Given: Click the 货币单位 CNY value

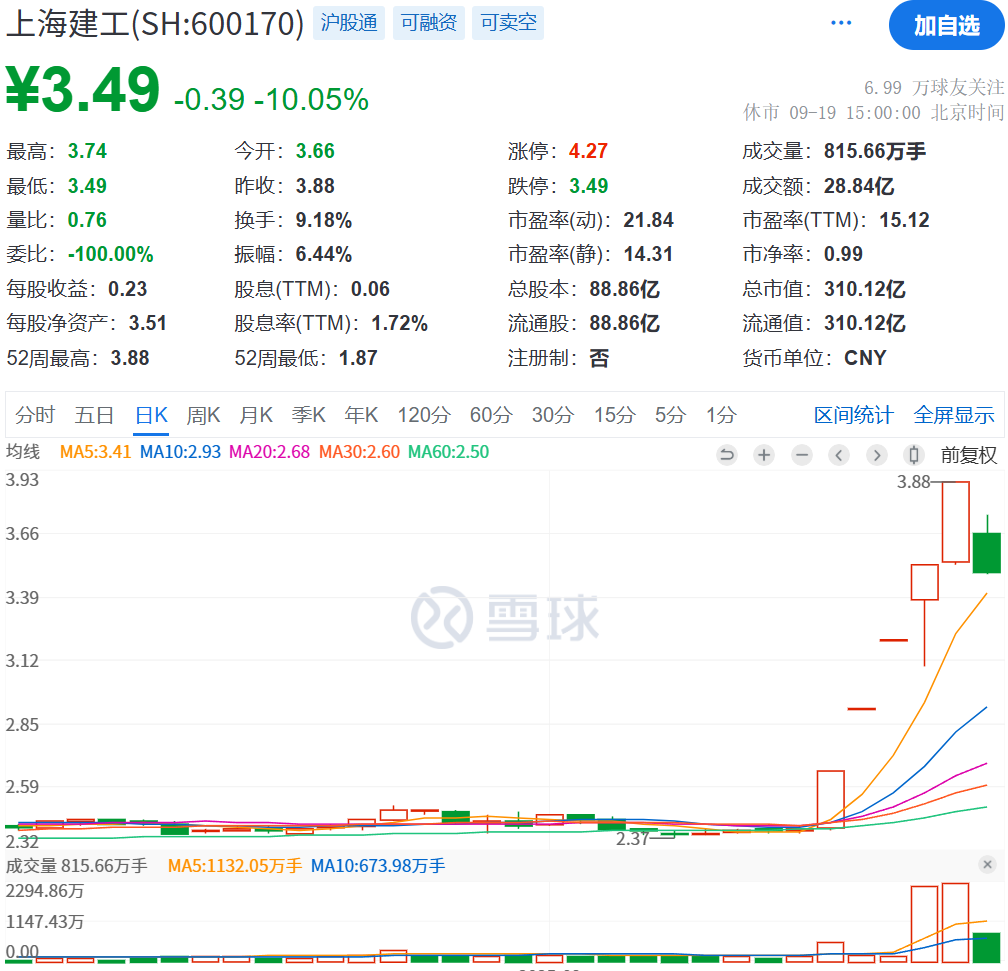Looking at the screenshot, I should click(865, 358).
